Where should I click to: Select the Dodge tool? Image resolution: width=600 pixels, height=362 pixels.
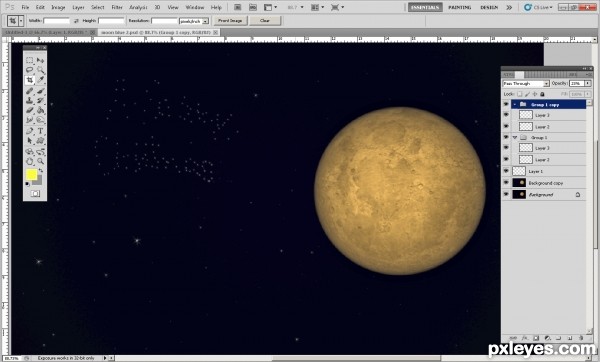click(41, 120)
